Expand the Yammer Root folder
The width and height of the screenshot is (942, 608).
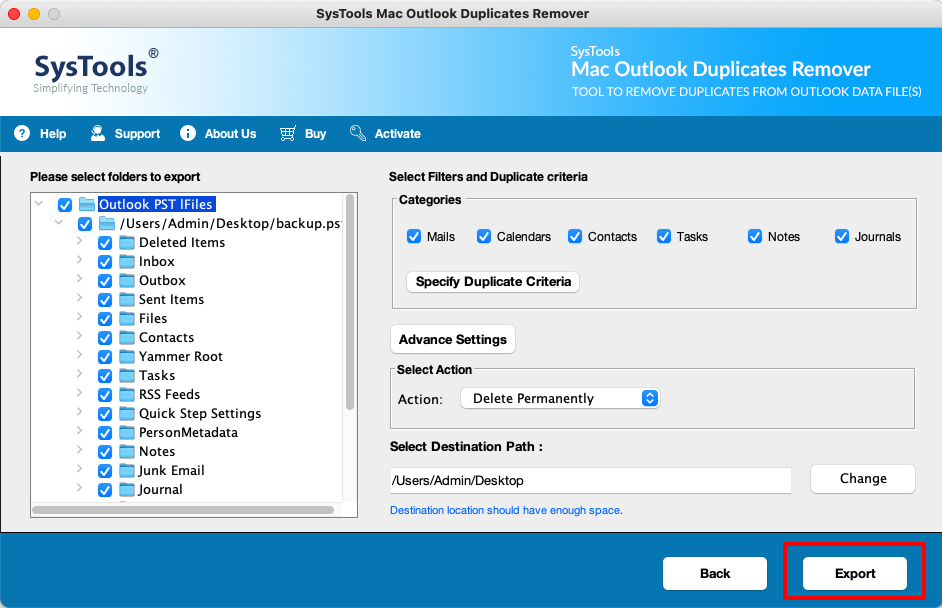[x=79, y=354]
